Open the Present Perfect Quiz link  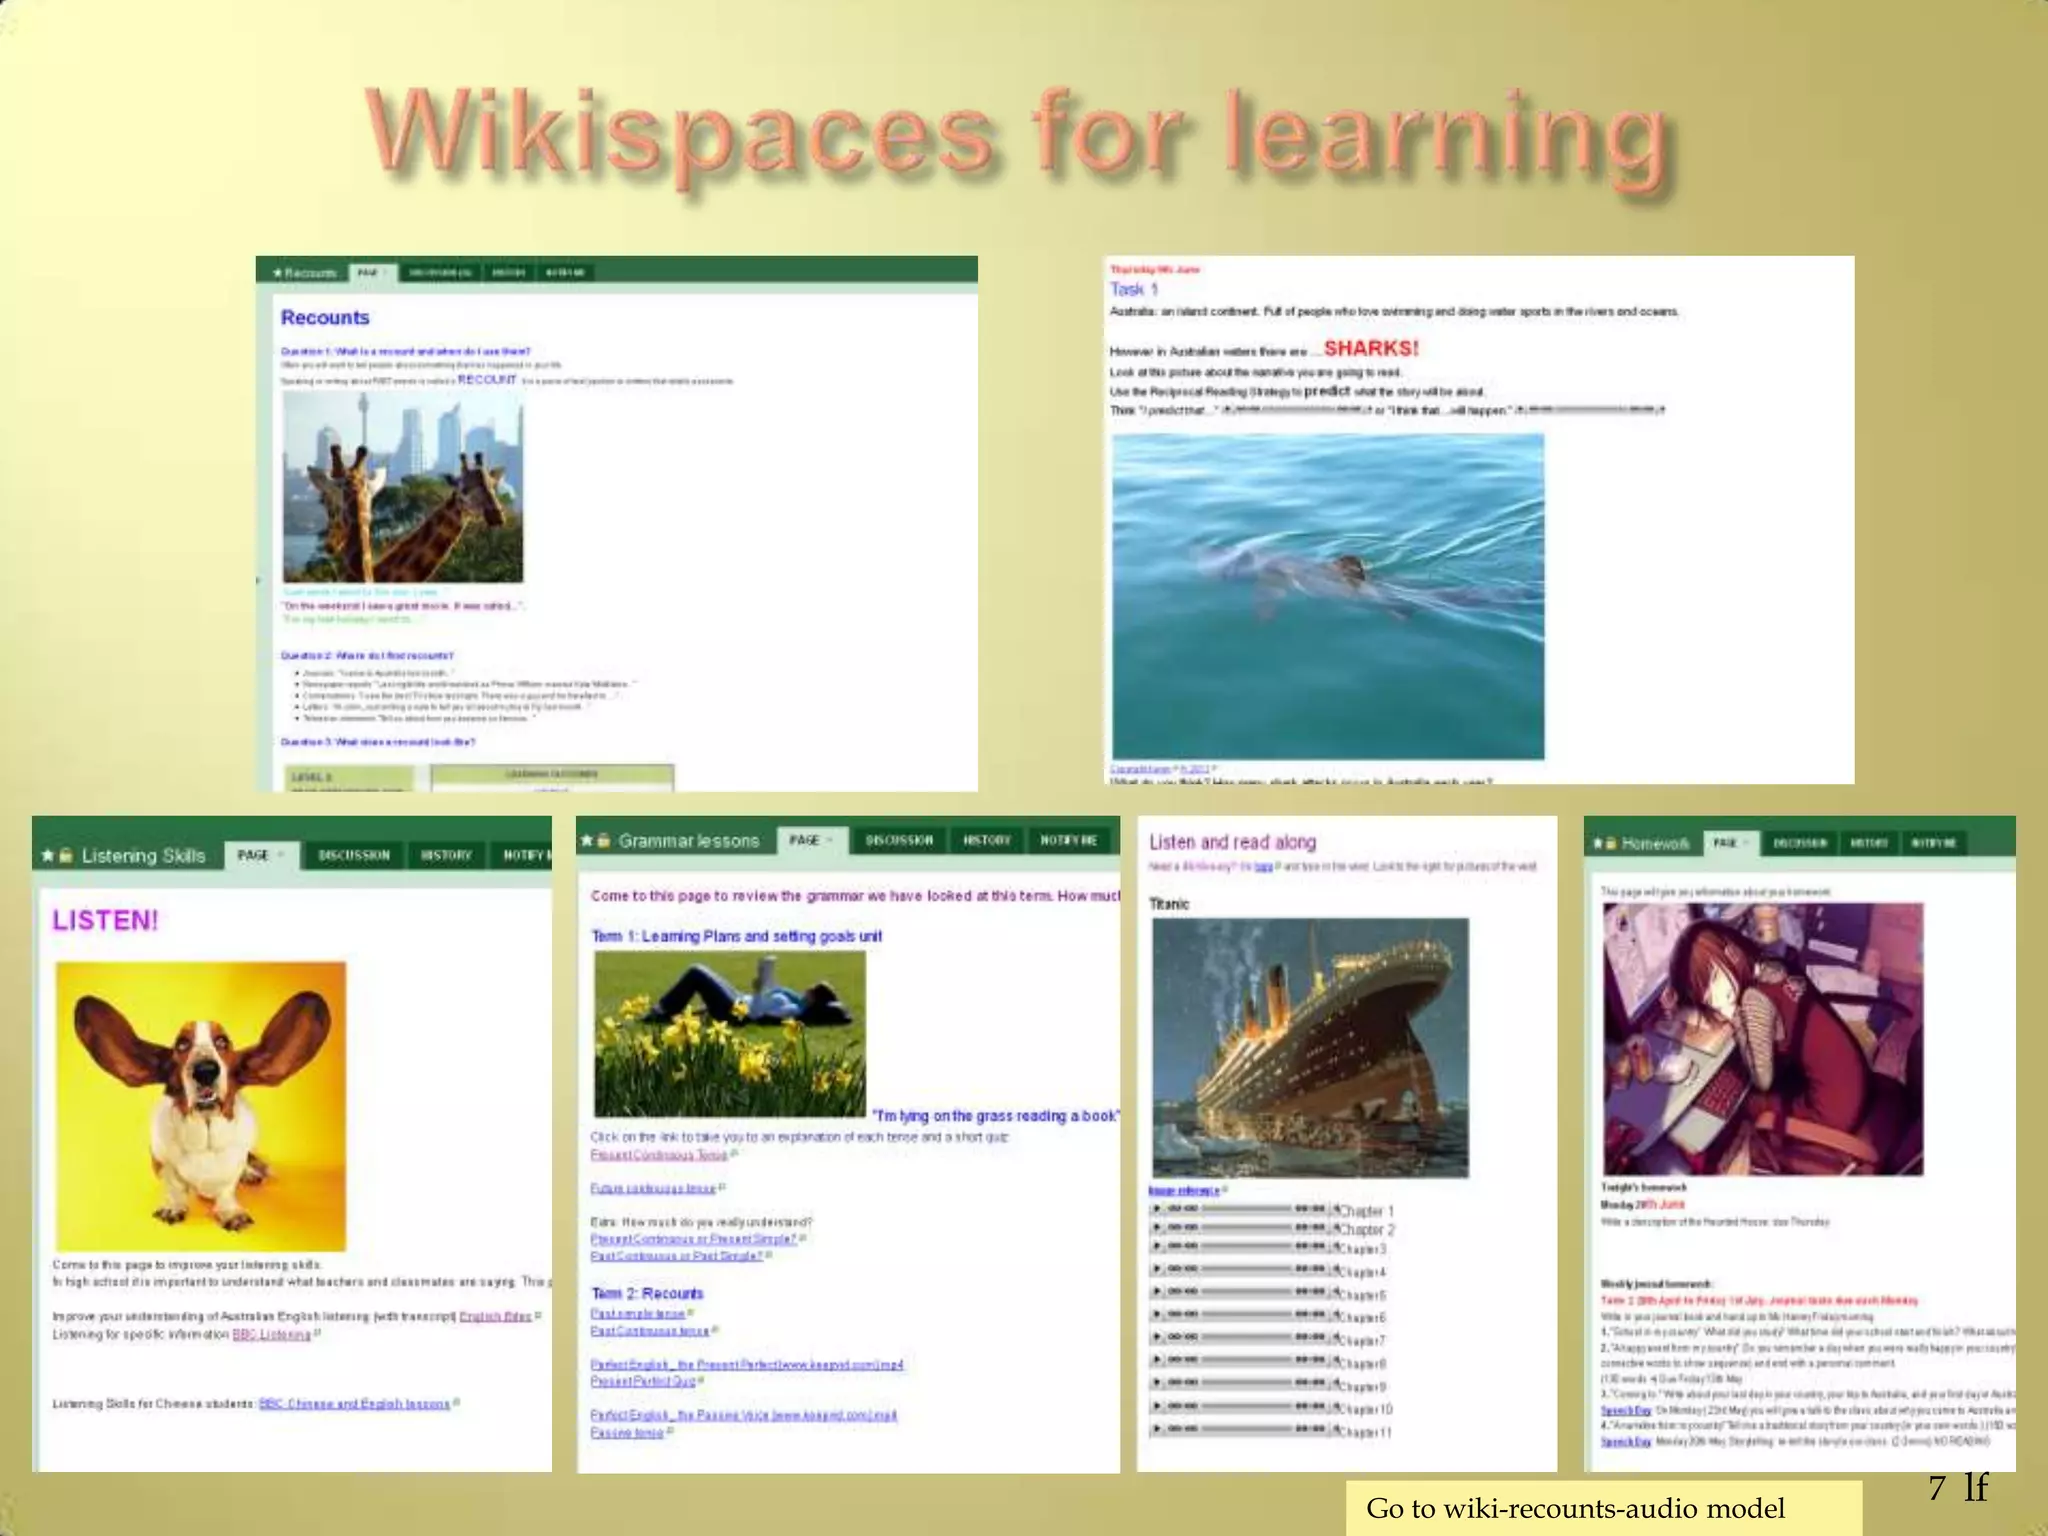point(642,1382)
